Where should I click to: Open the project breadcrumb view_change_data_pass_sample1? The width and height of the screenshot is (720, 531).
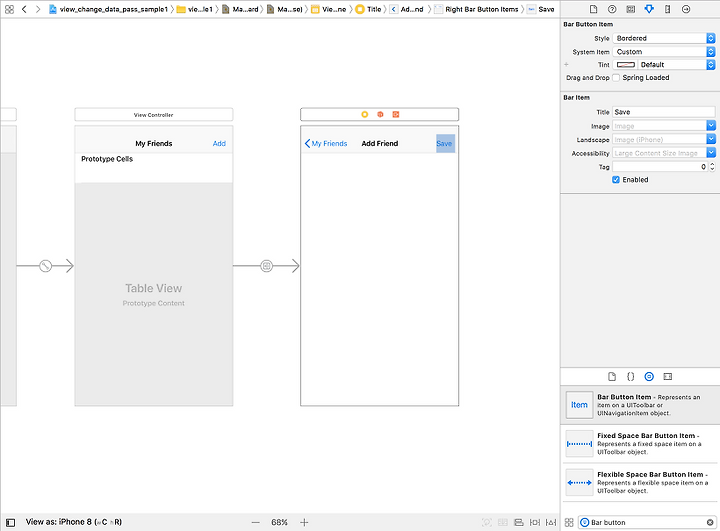(x=108, y=9)
